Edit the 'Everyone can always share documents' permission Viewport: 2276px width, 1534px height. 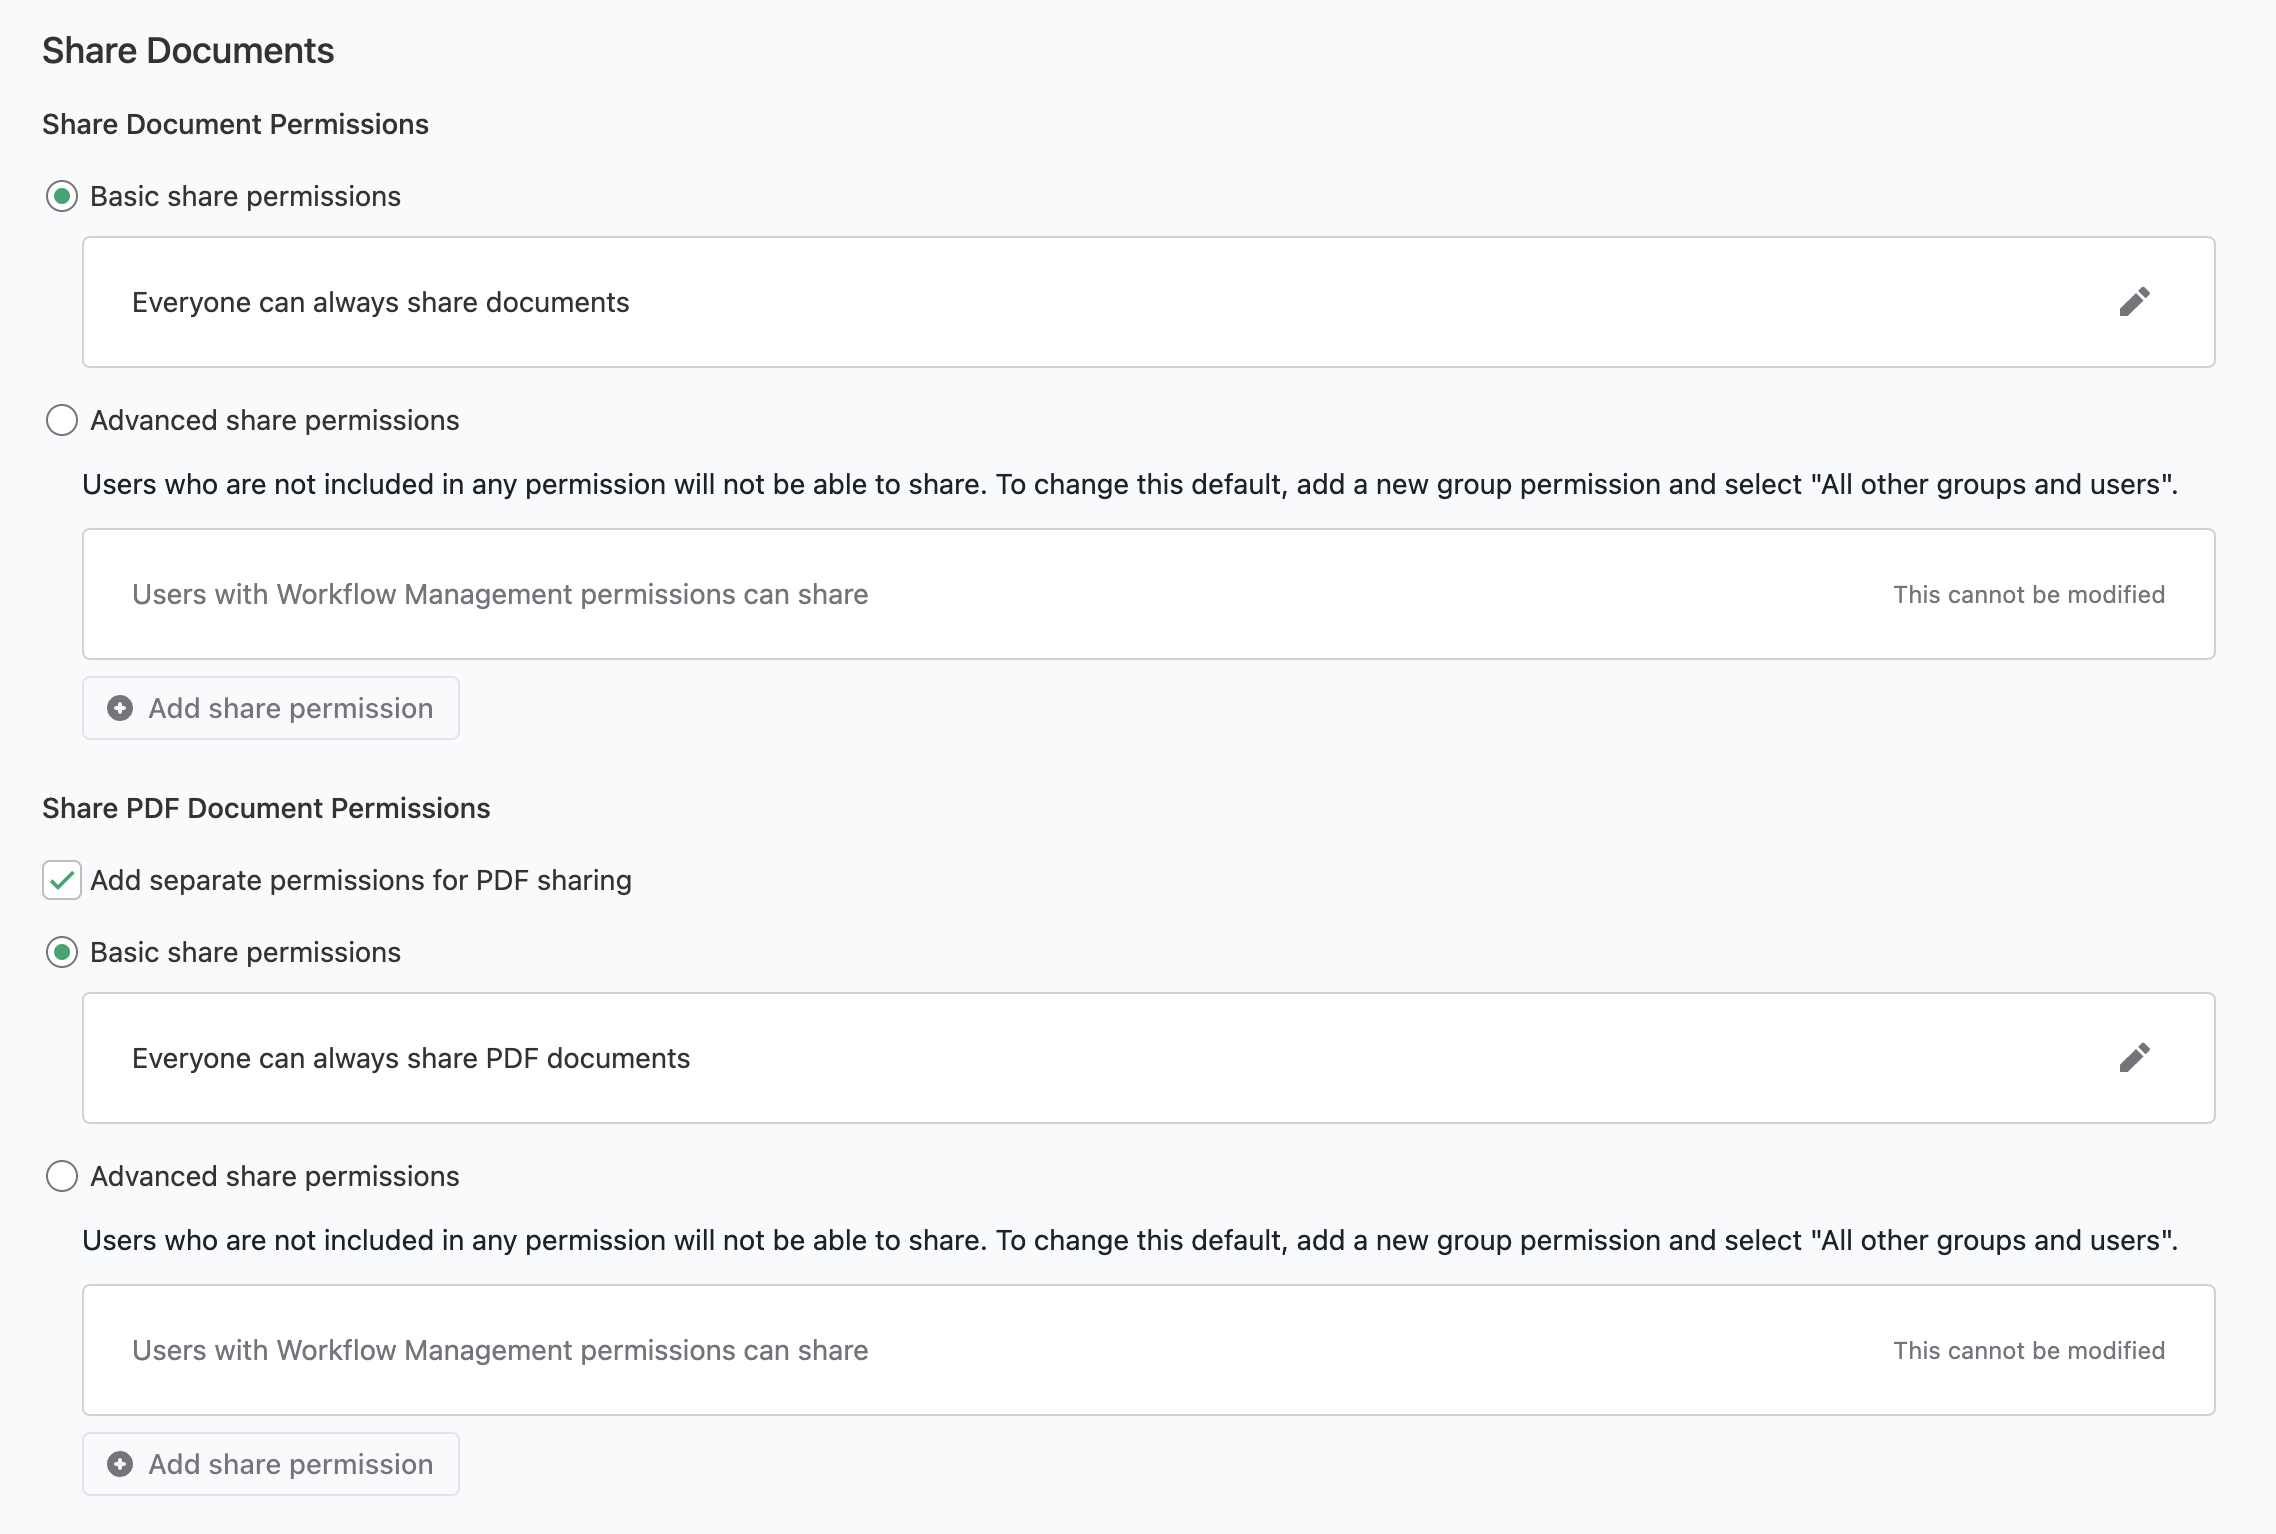(2134, 302)
